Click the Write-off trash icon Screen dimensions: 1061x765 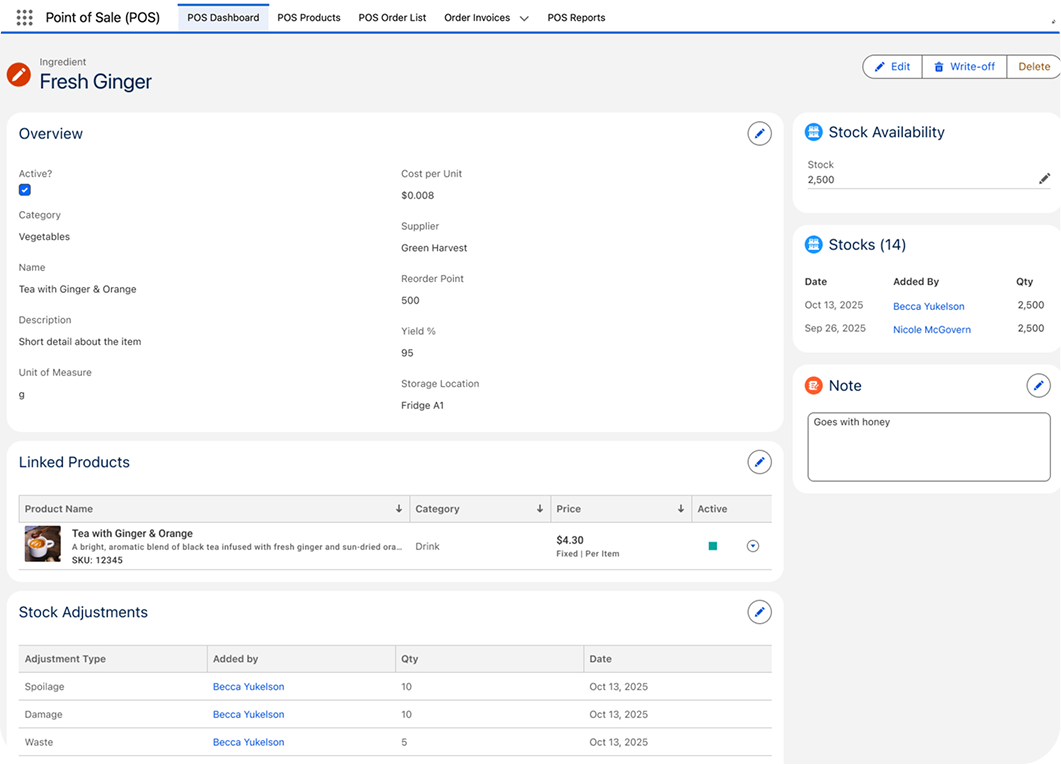937,66
